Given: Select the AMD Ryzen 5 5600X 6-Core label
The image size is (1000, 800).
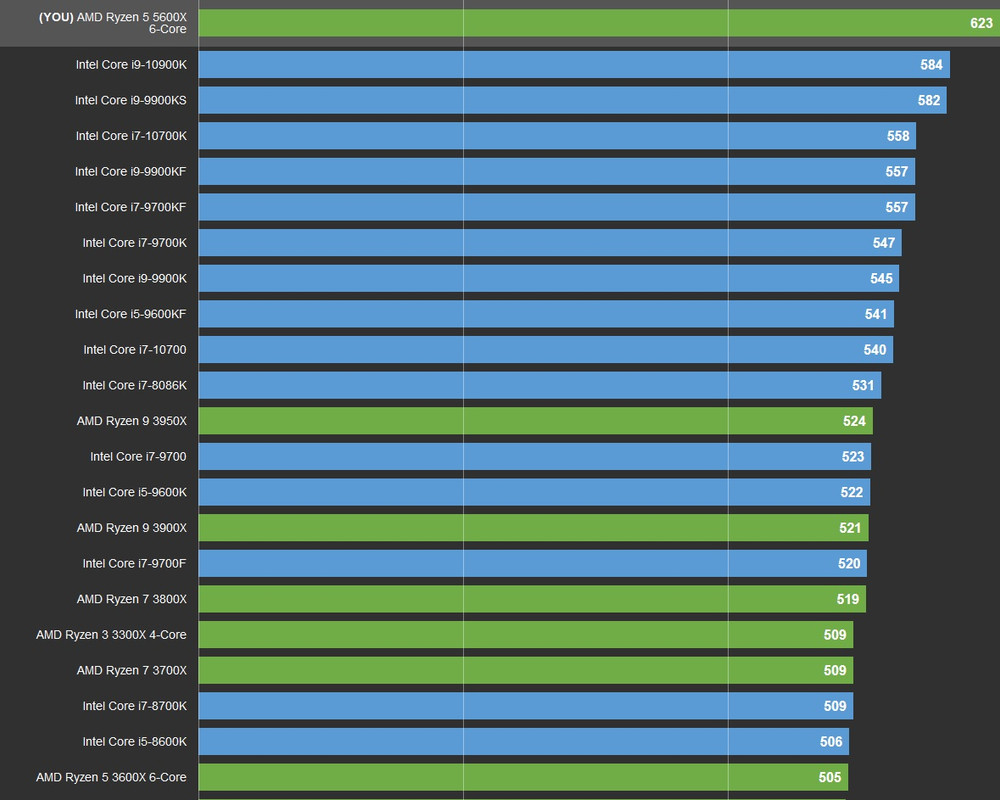Looking at the screenshot, I should (x=113, y=23).
